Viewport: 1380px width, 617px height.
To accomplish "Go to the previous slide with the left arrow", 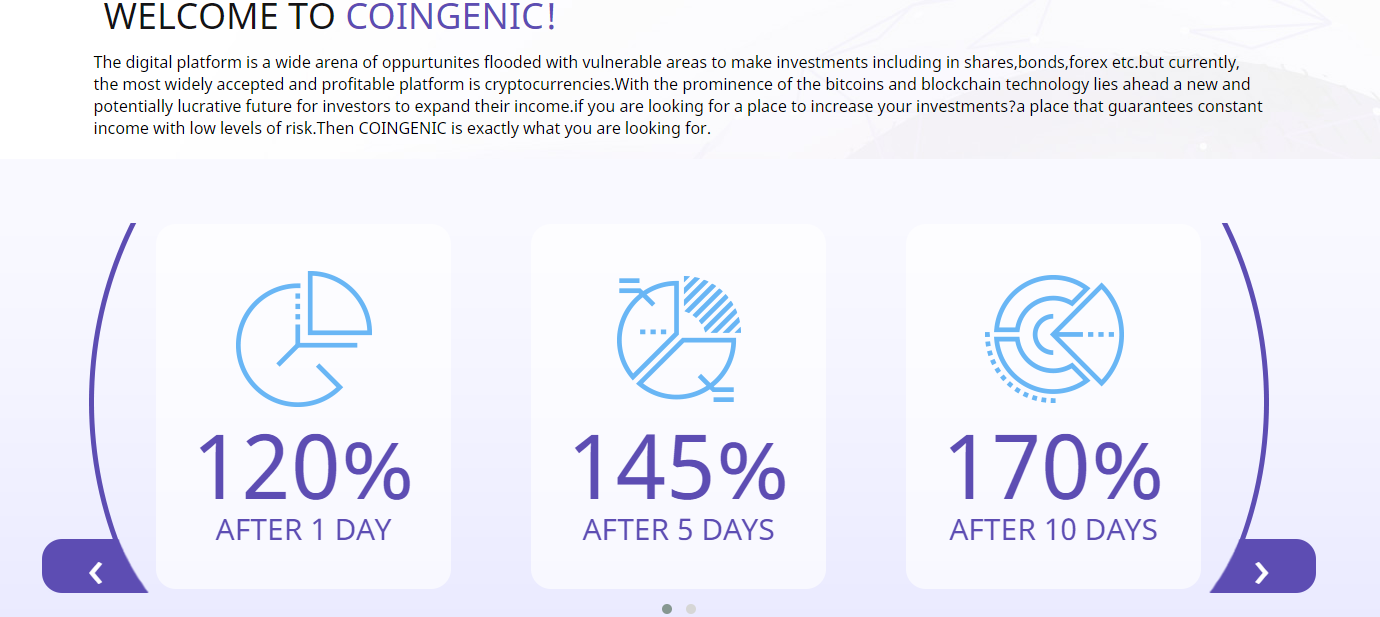I will point(96,573).
